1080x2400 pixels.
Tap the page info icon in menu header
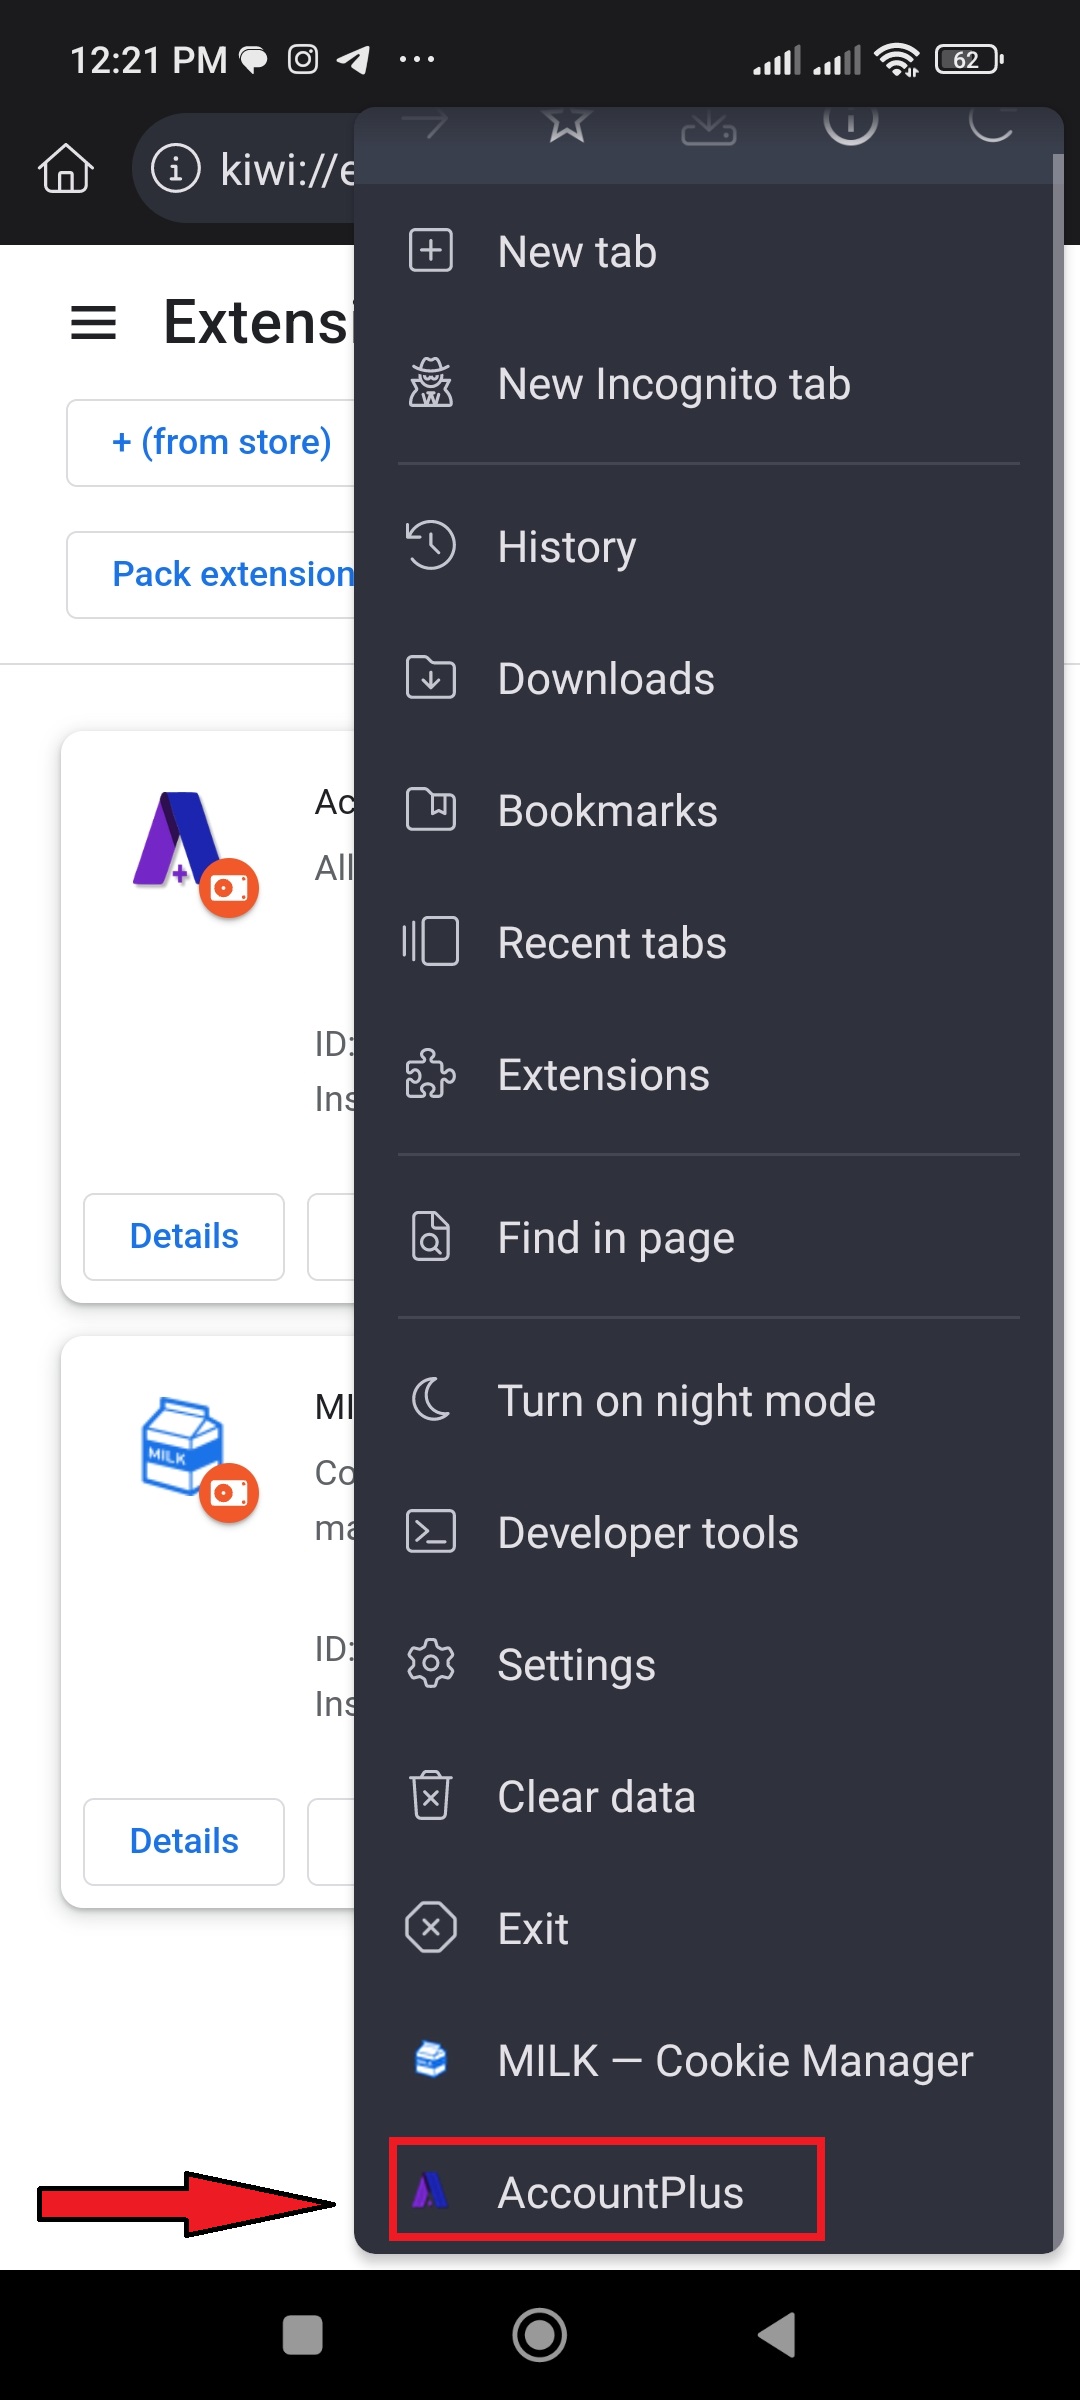point(851,124)
